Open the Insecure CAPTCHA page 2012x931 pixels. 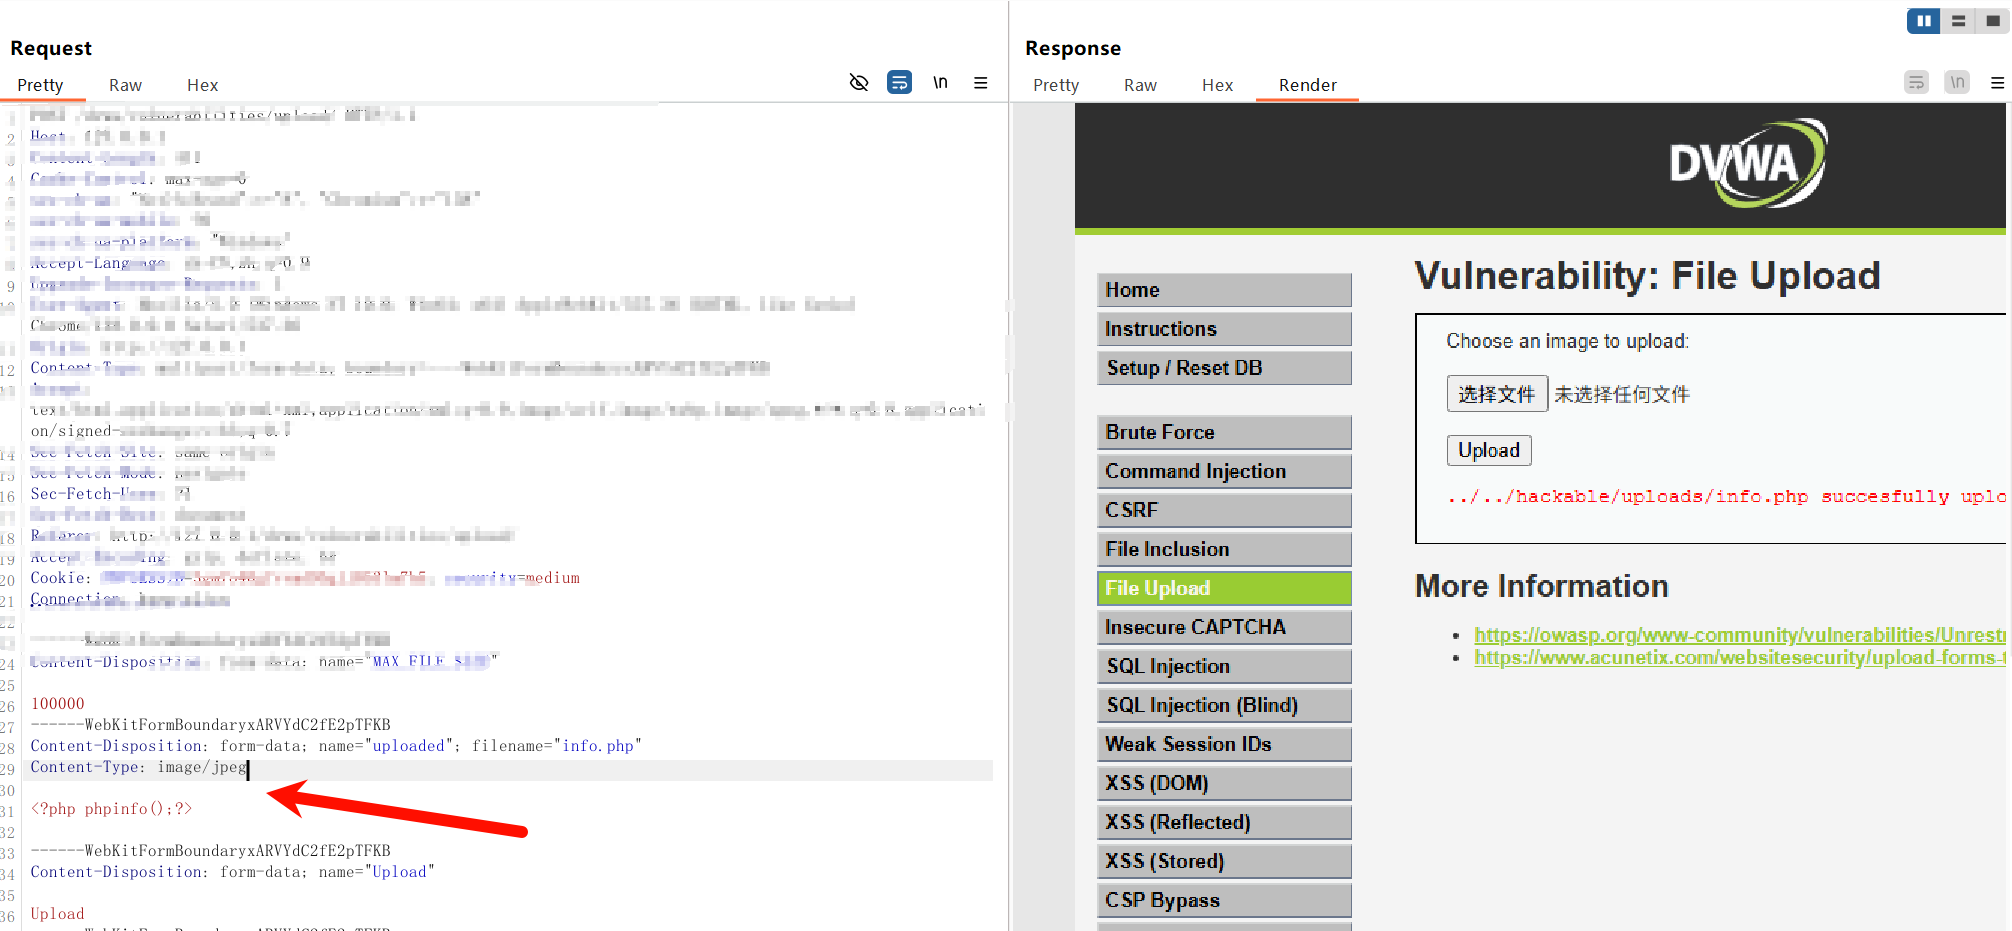[x=1224, y=627]
